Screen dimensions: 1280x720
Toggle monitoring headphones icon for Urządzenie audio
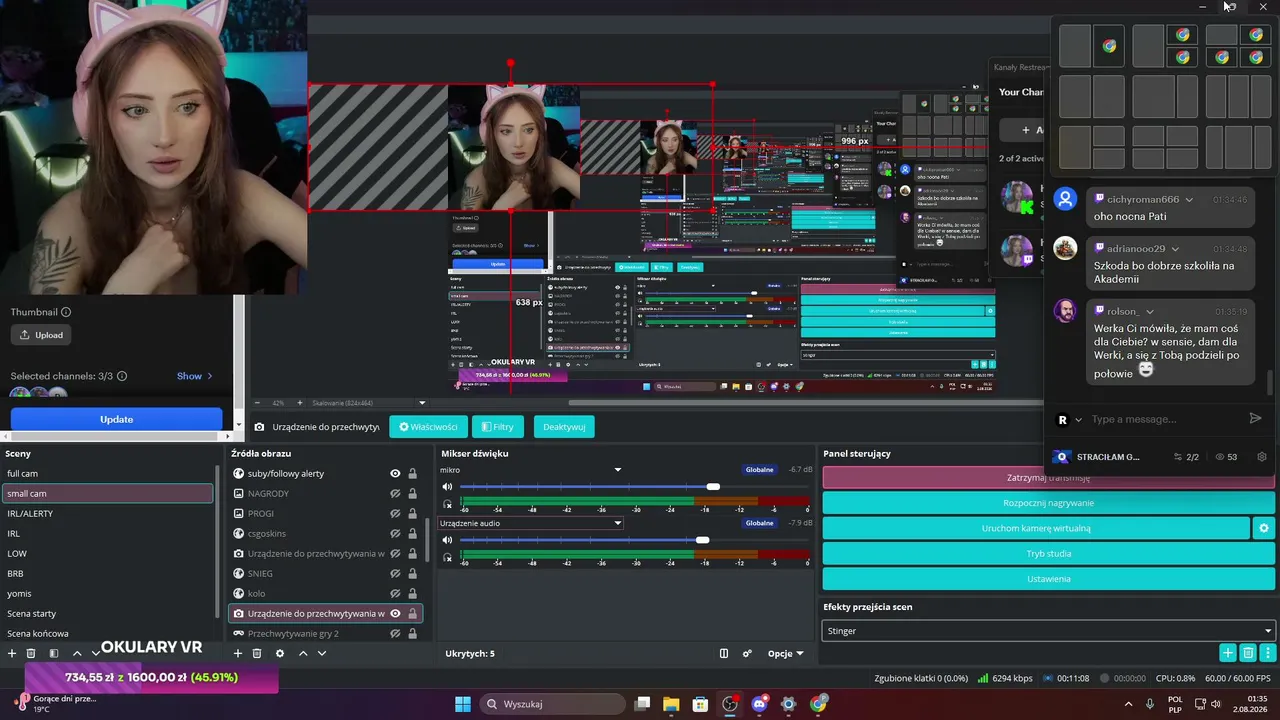point(448,556)
